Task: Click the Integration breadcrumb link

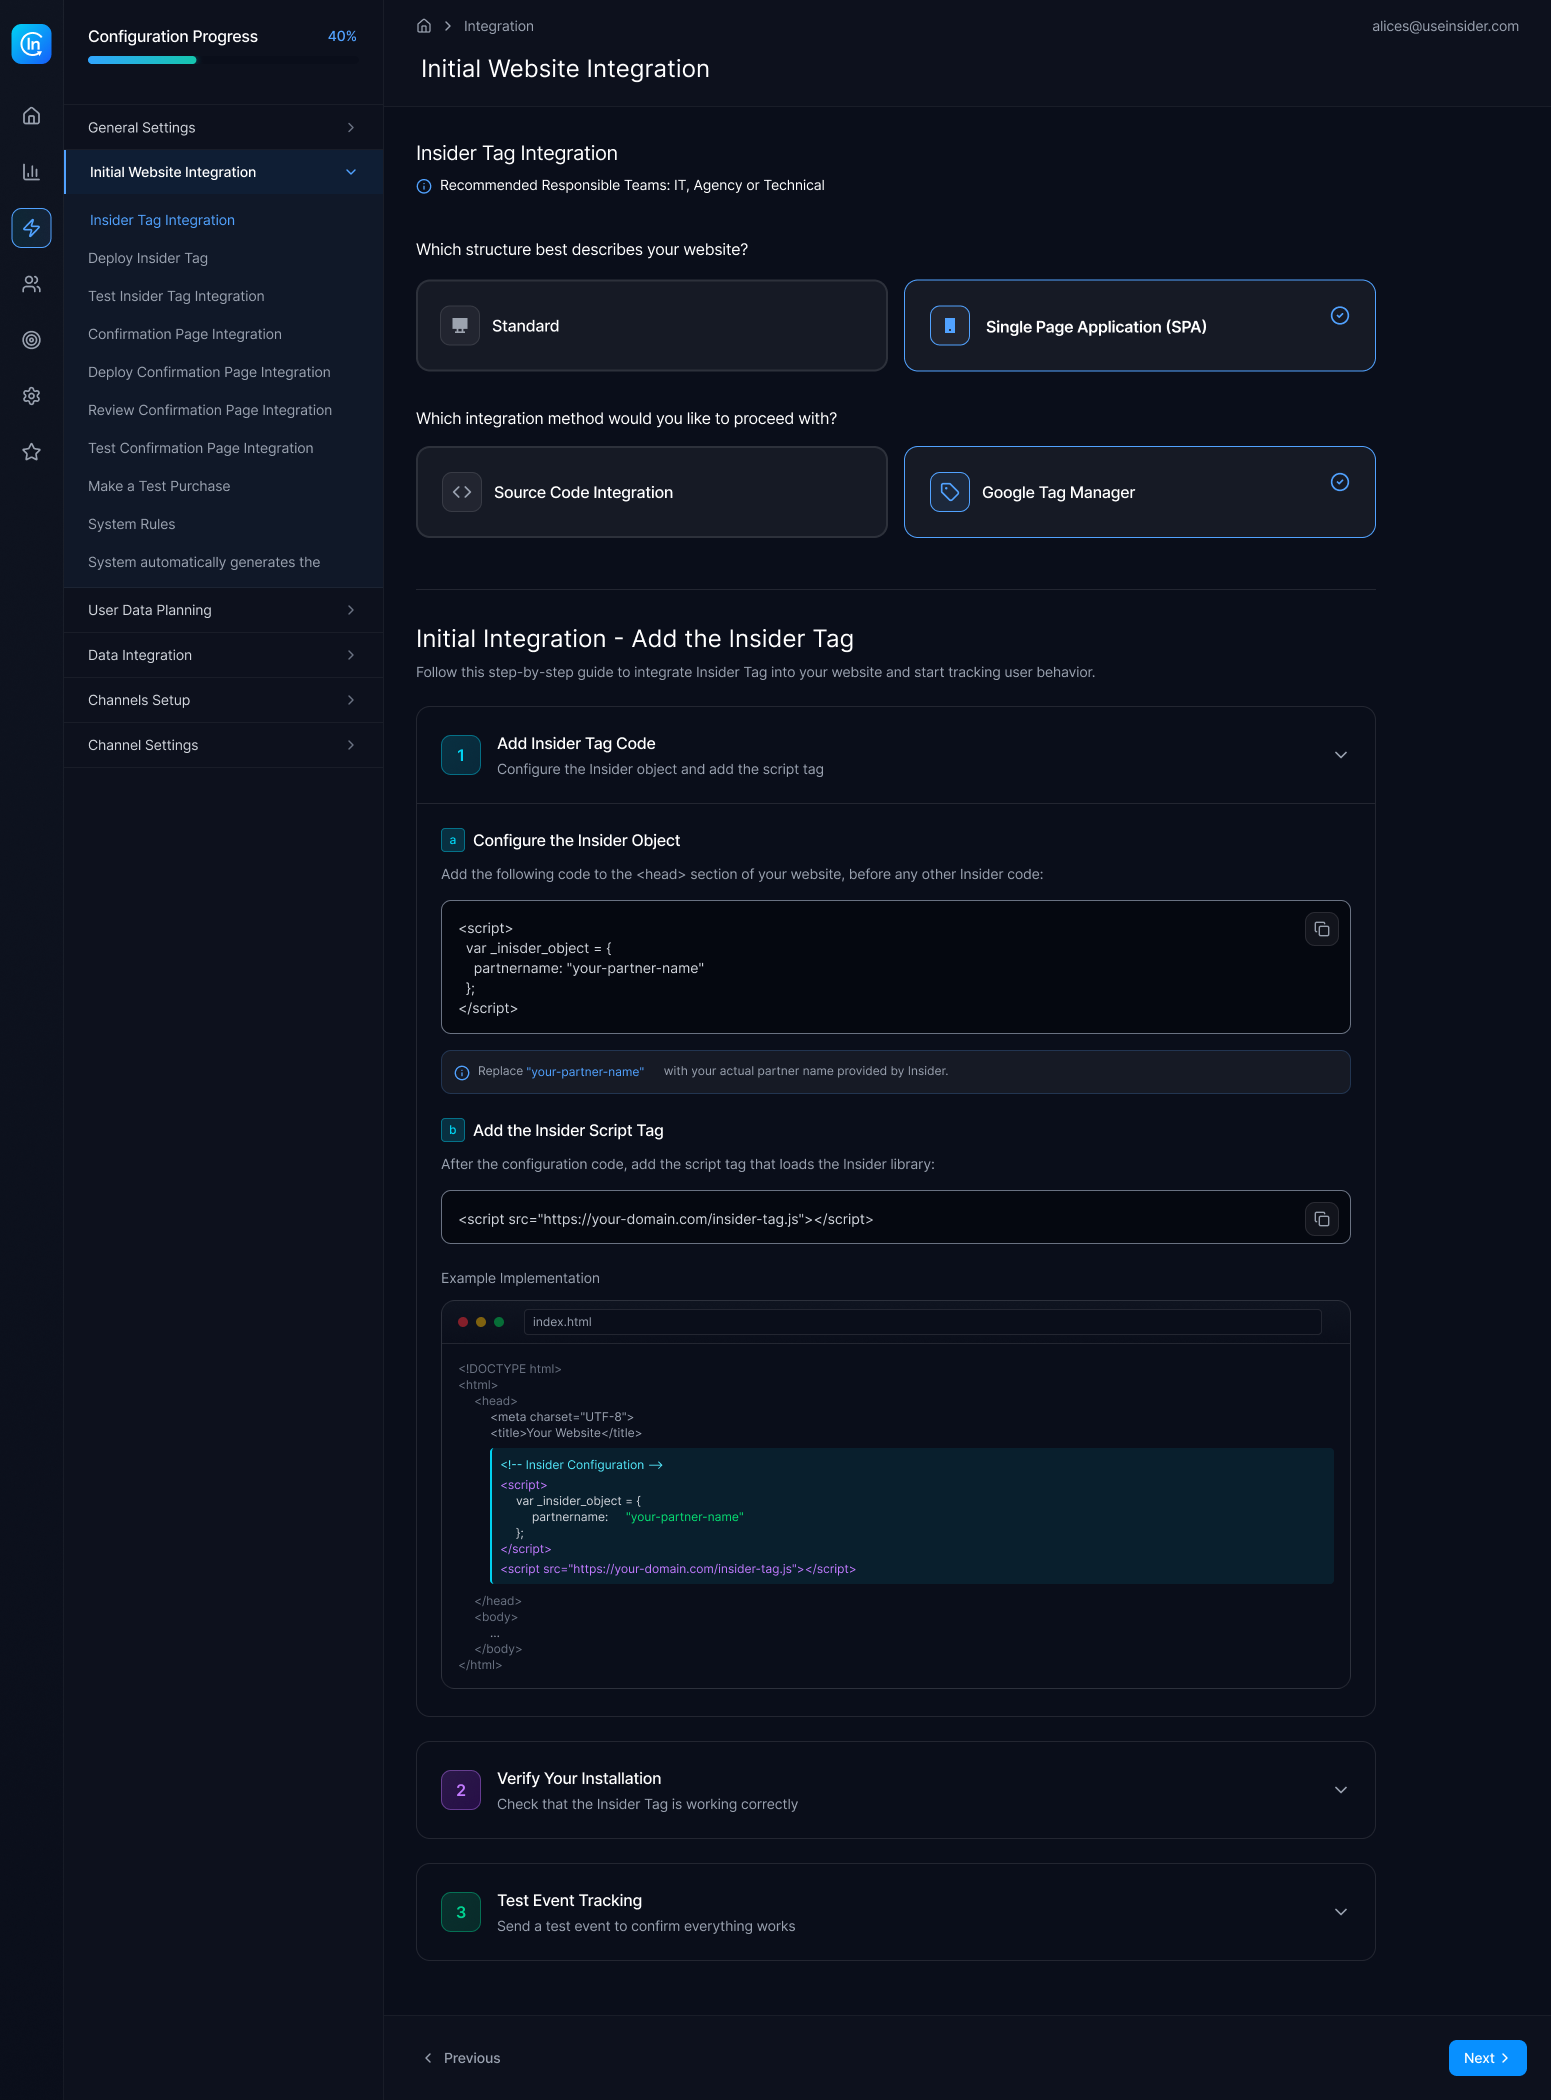Action: [499, 26]
